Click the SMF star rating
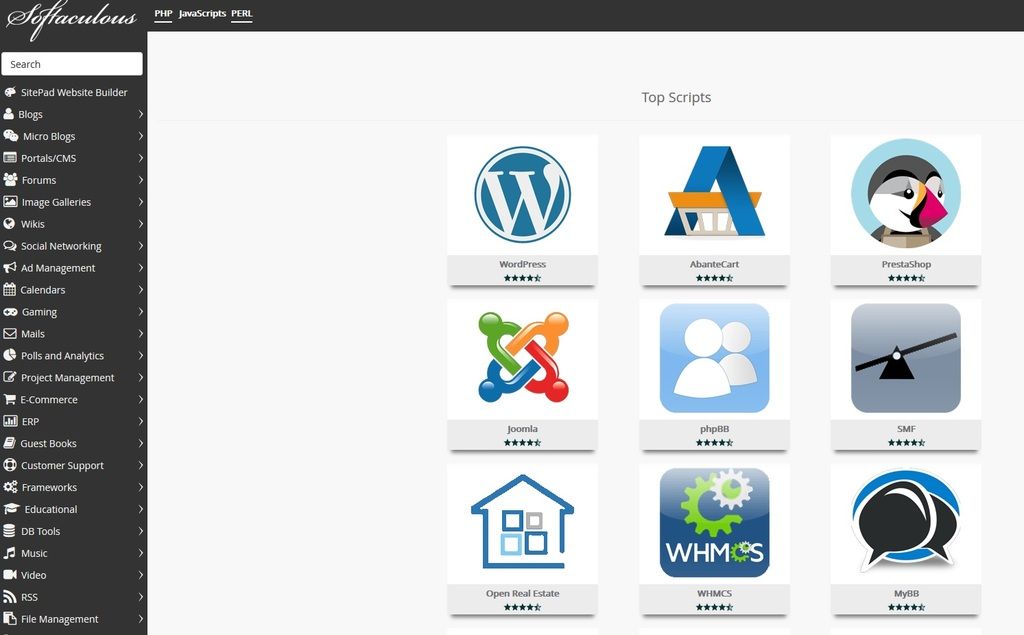Viewport: 1024px width, 635px height. point(906,442)
